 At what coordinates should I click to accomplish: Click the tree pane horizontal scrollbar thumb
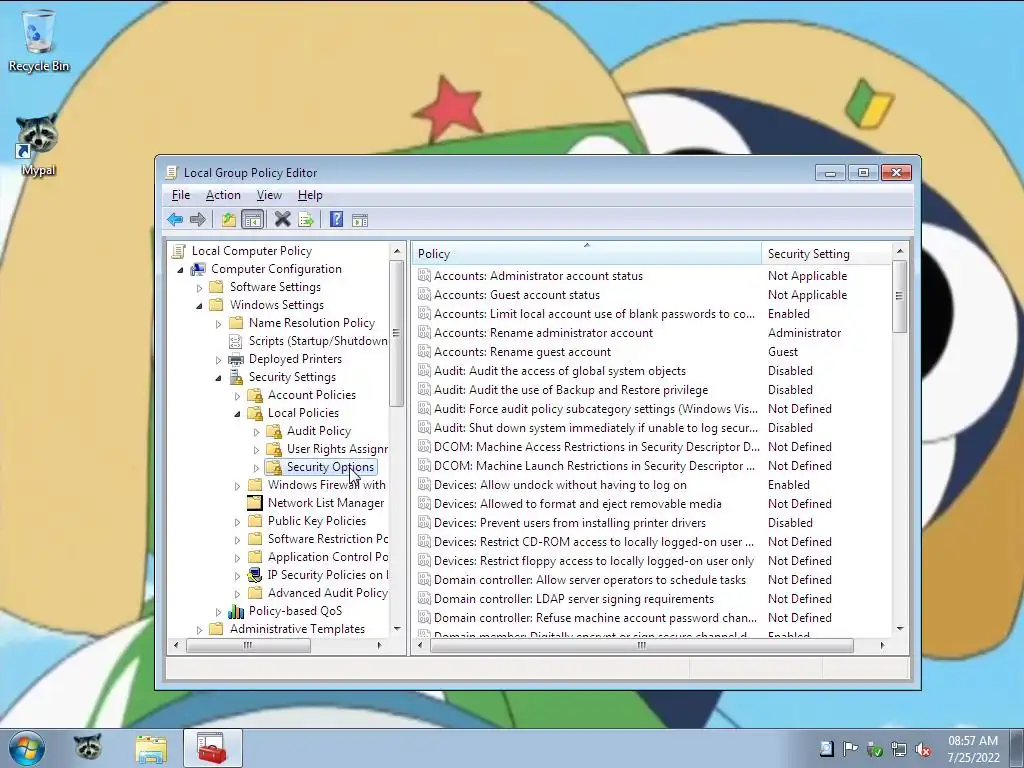pyautogui.click(x=248, y=645)
